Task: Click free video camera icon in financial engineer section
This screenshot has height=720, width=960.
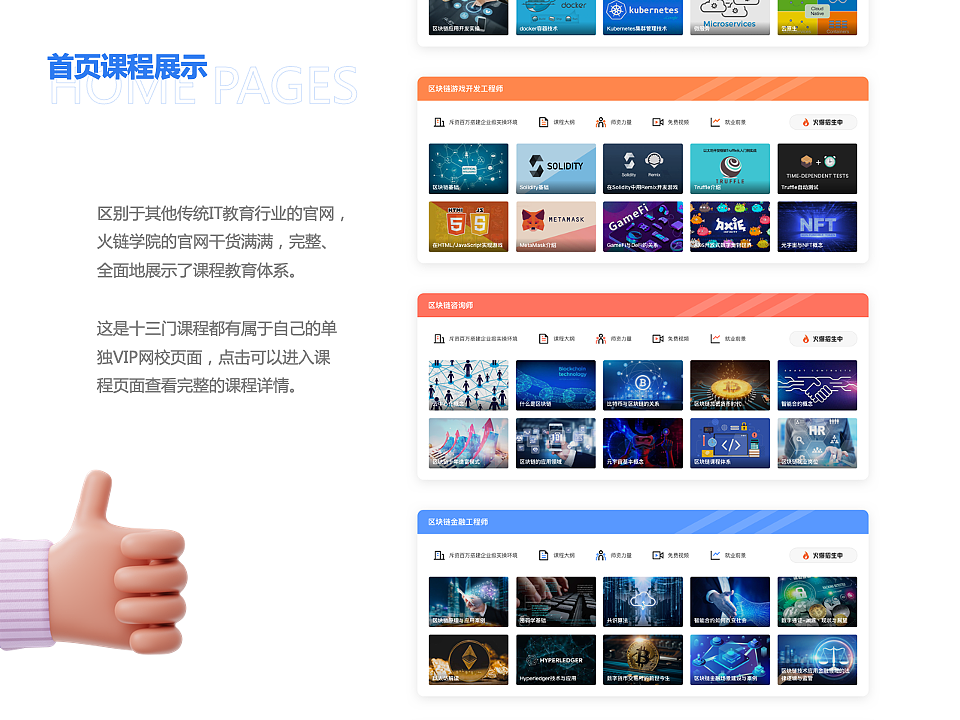Action: coord(658,555)
